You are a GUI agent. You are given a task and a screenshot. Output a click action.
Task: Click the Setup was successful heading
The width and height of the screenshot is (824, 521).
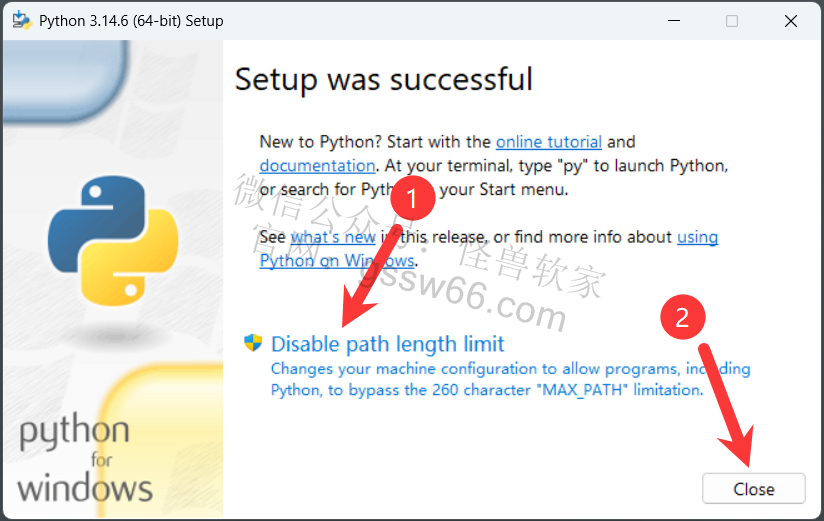384,79
